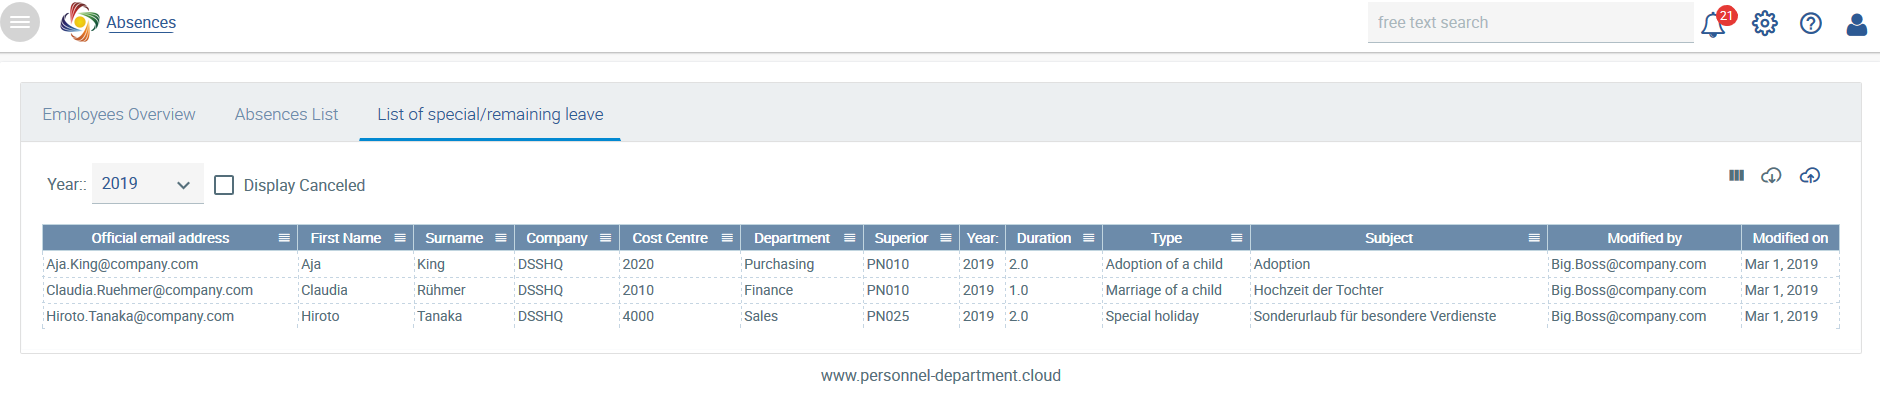
Task: Open the Department column filter menu
Action: click(849, 238)
